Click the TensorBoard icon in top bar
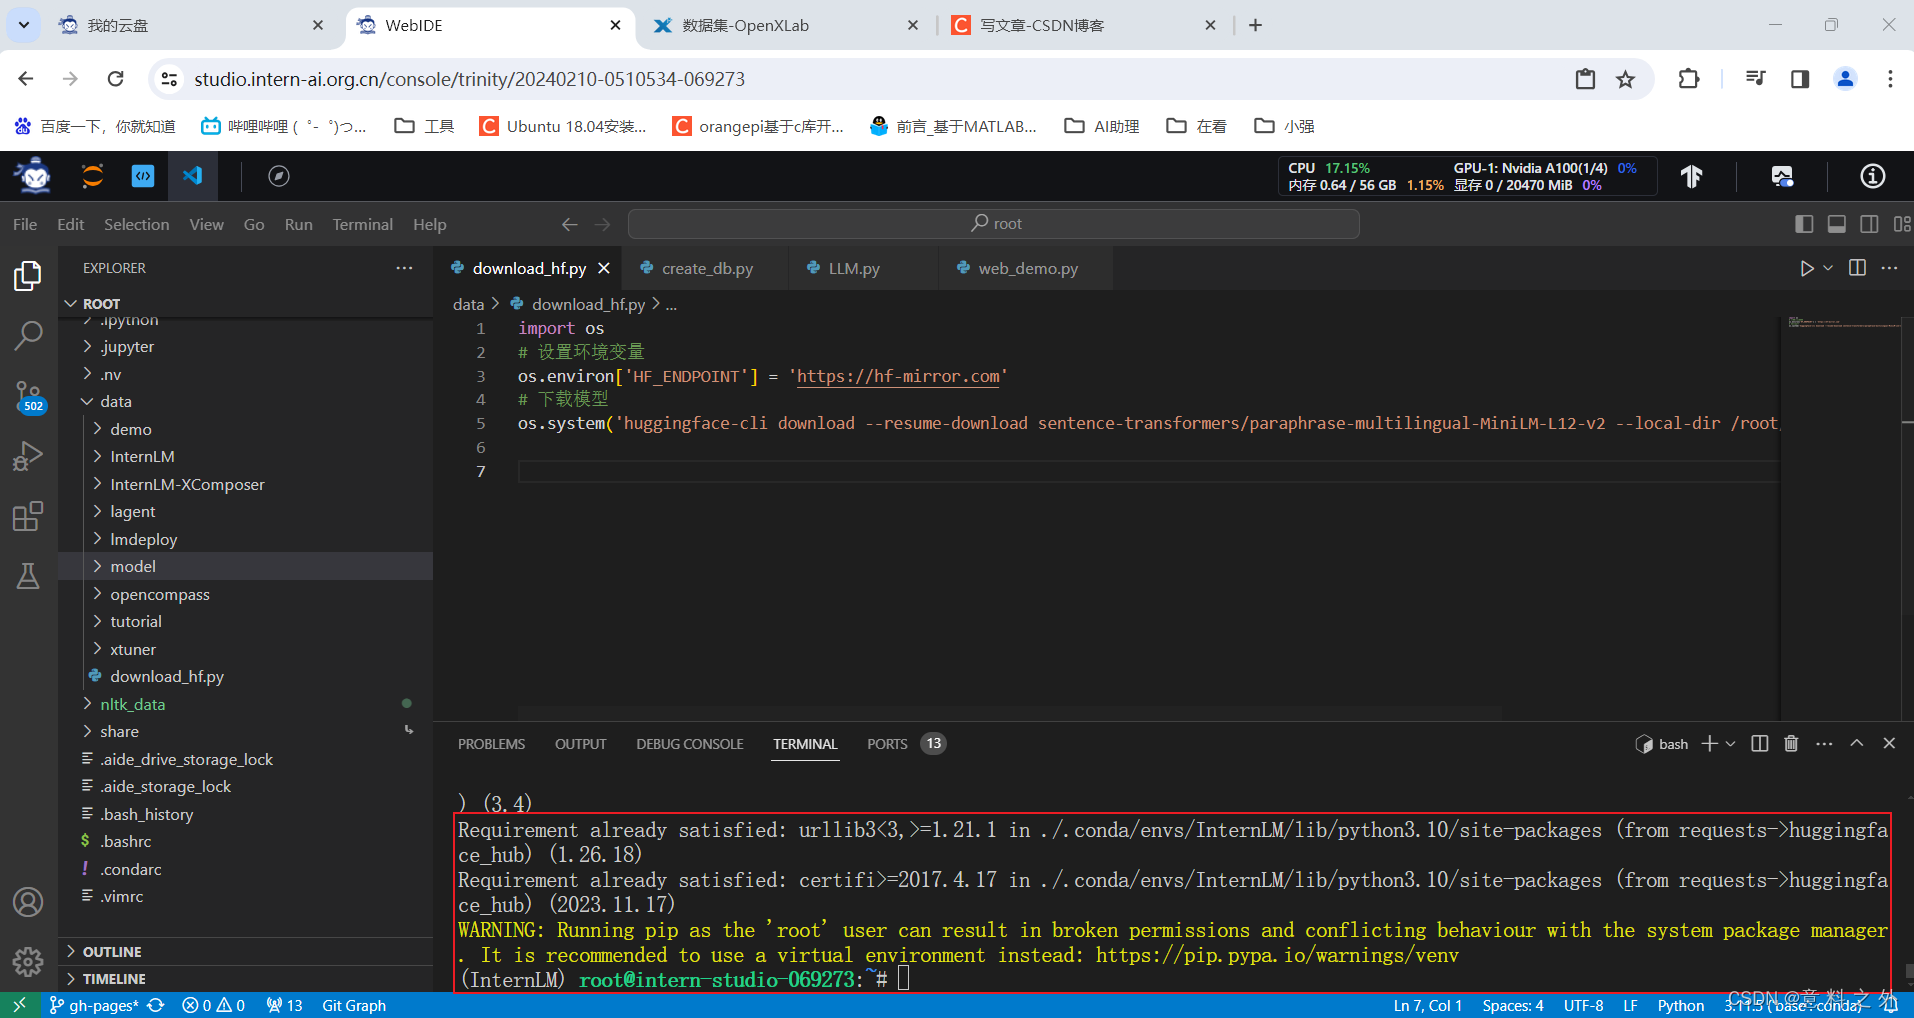The image size is (1914, 1018). tap(1691, 177)
